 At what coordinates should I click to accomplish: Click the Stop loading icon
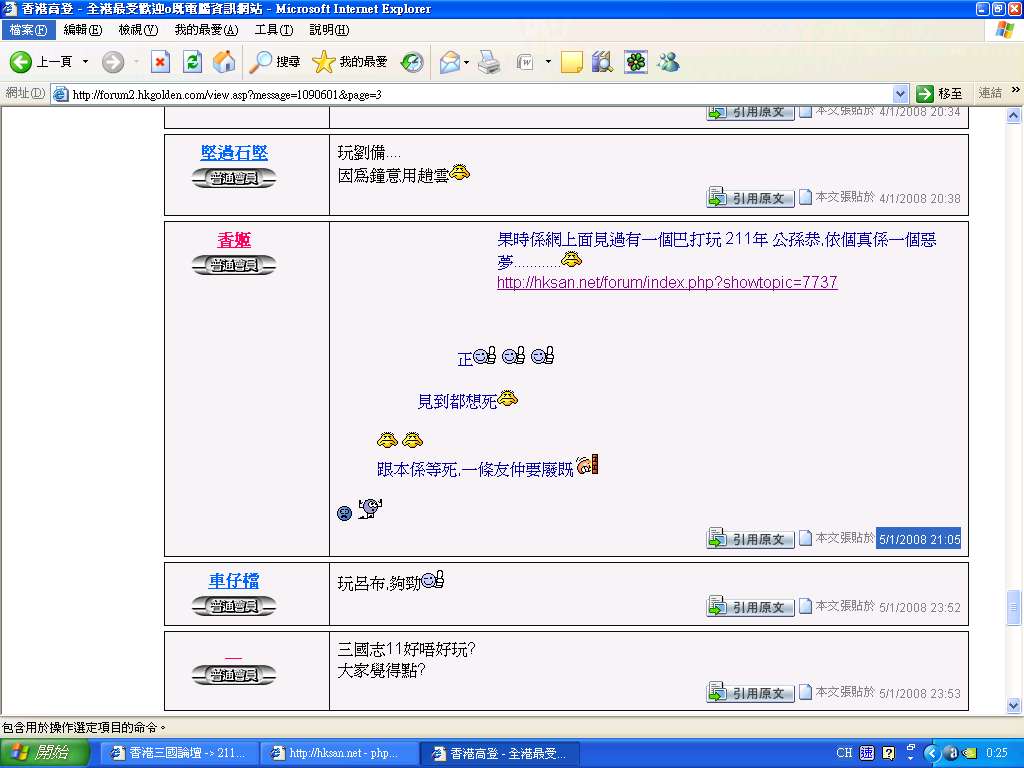160,62
